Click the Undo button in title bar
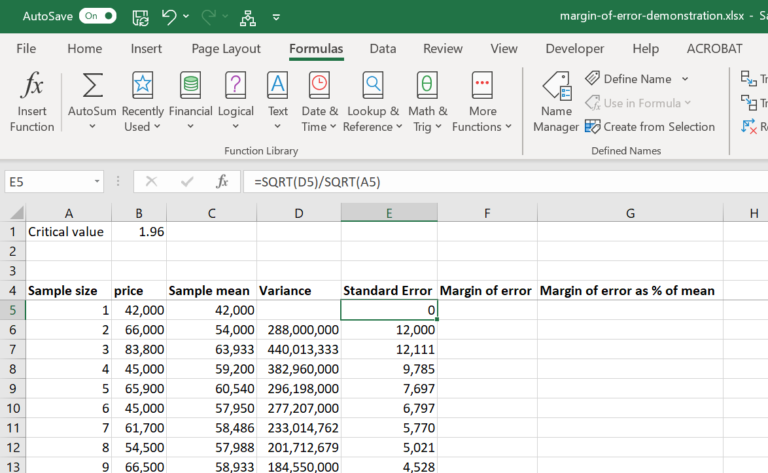The image size is (768, 473). [x=169, y=16]
